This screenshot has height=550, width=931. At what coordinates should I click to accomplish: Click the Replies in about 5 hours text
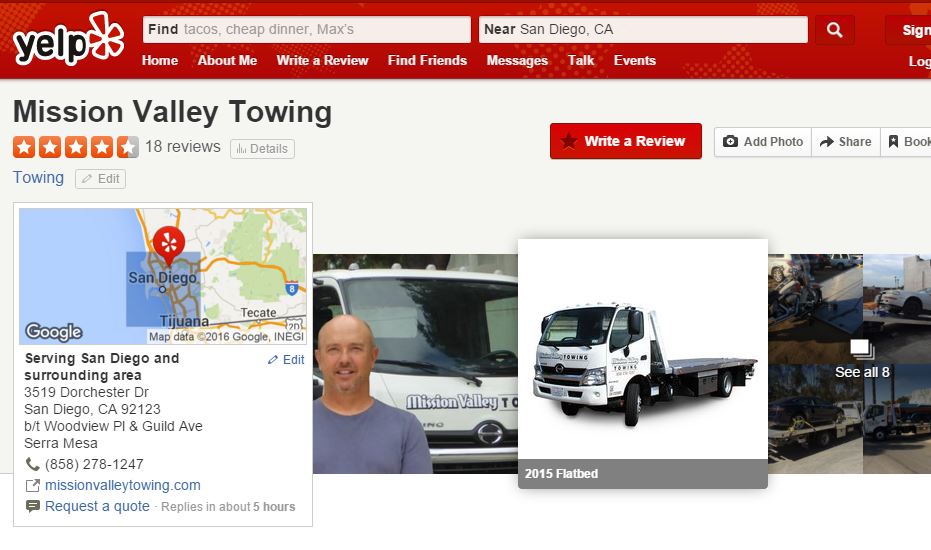pyautogui.click(x=228, y=507)
